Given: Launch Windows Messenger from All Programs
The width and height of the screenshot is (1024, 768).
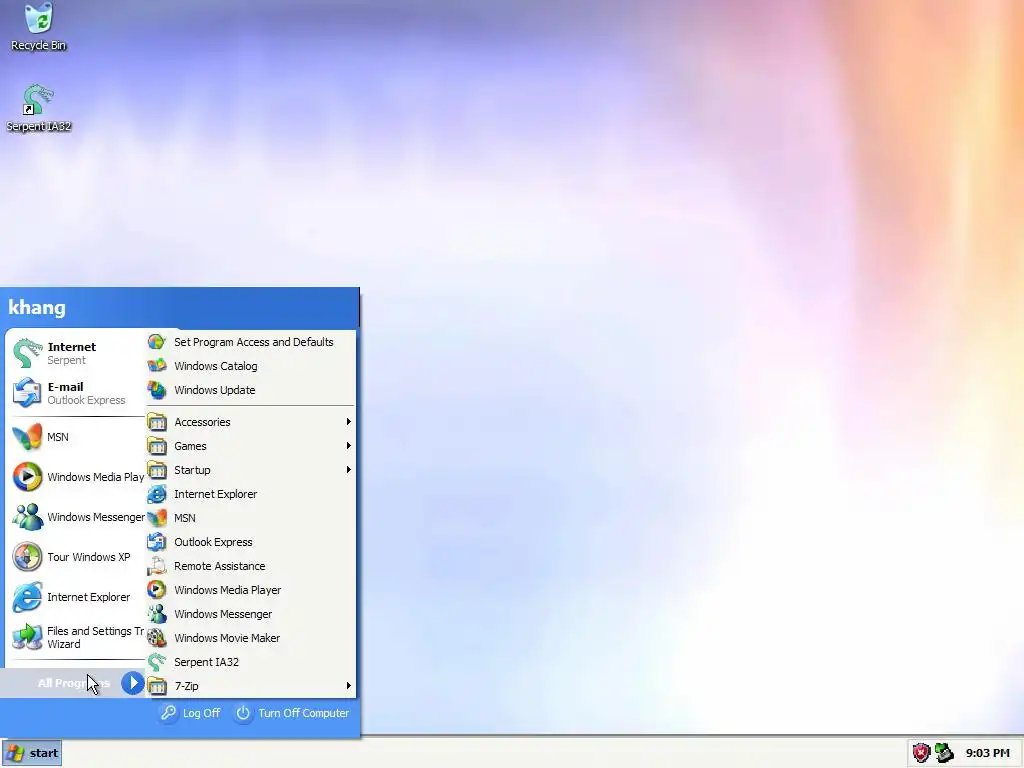Looking at the screenshot, I should (x=251, y=614).
